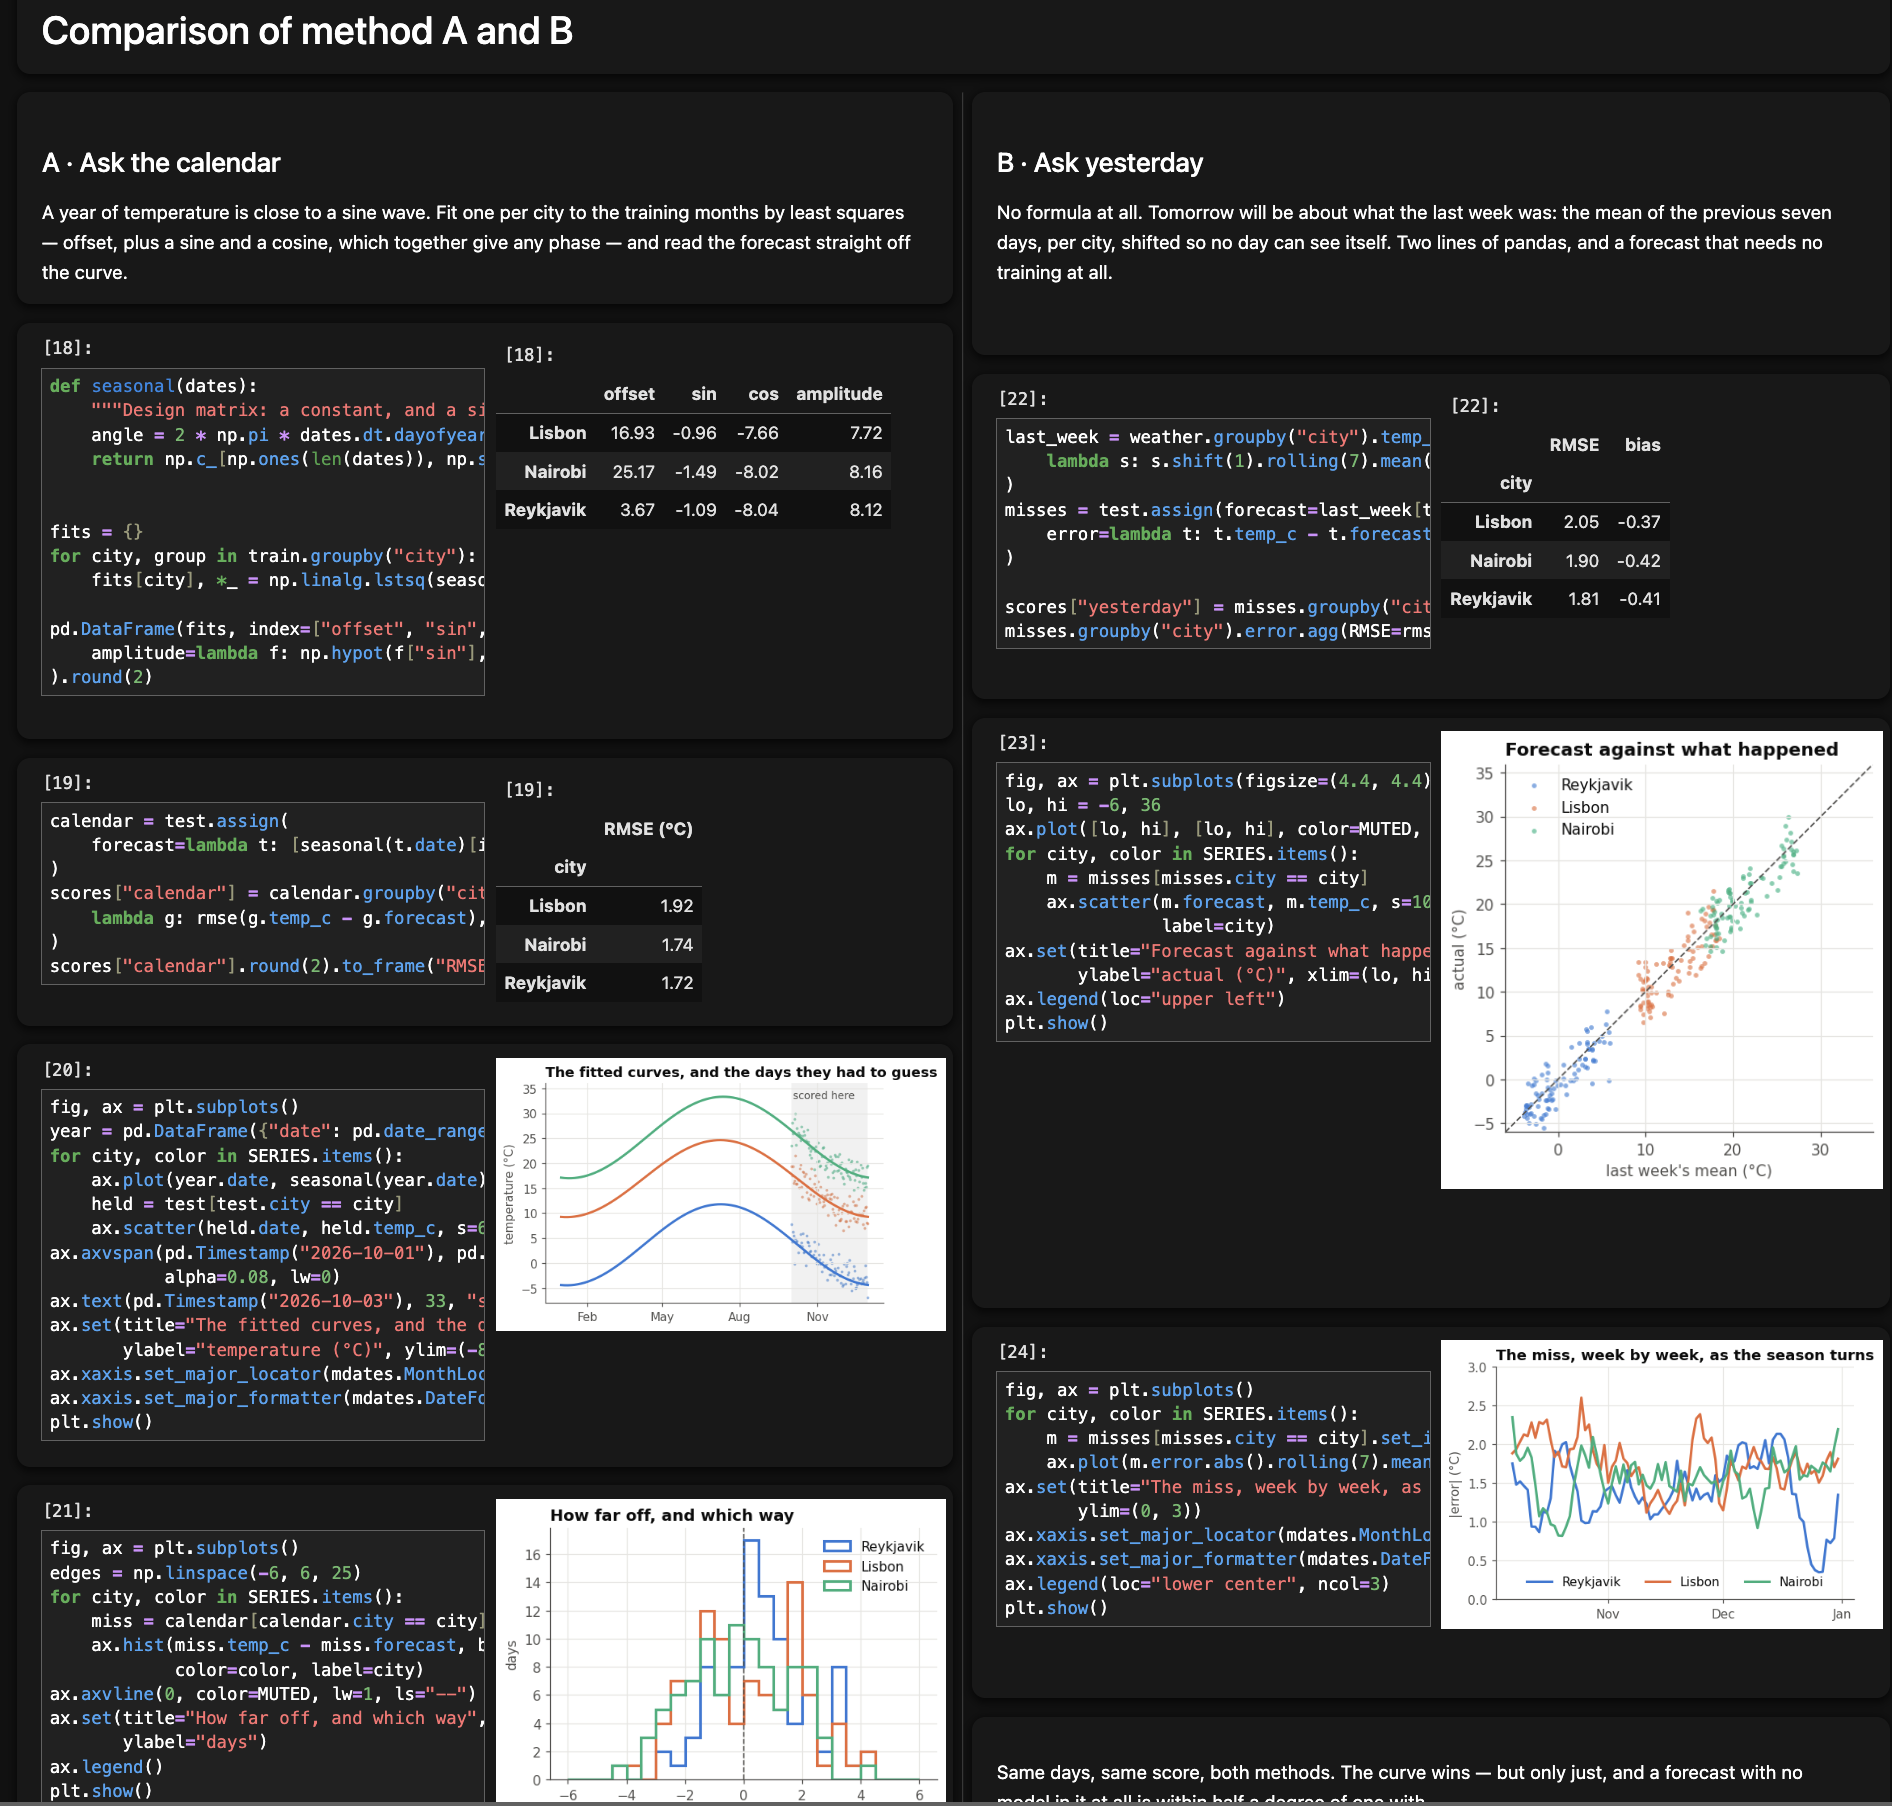
Task: Click the "offset" column header
Action: tap(629, 394)
